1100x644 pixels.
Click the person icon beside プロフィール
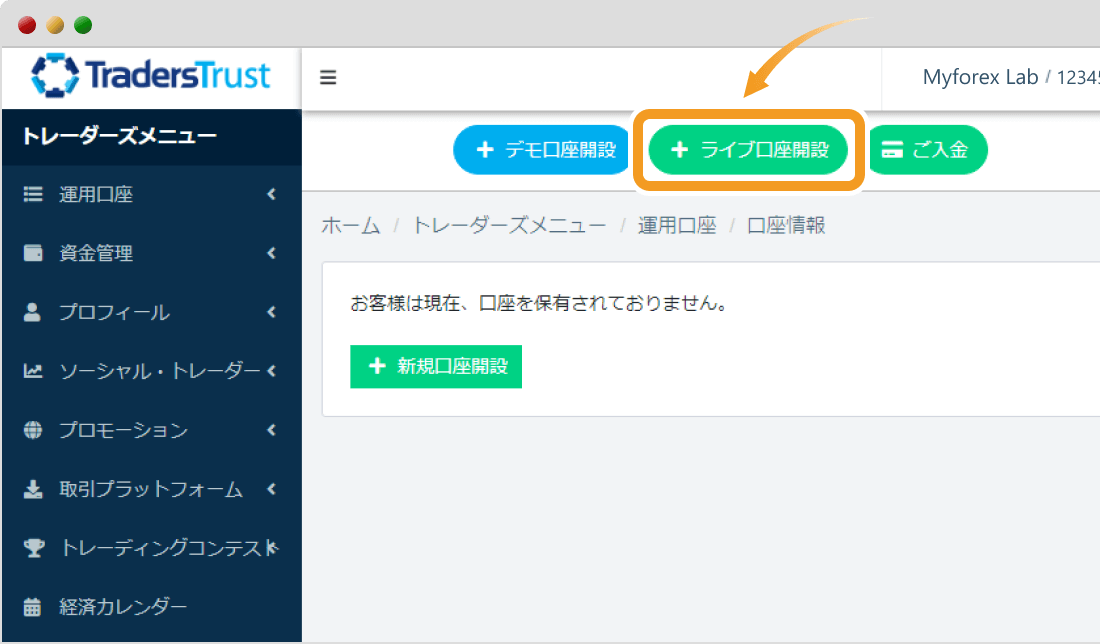tap(33, 313)
